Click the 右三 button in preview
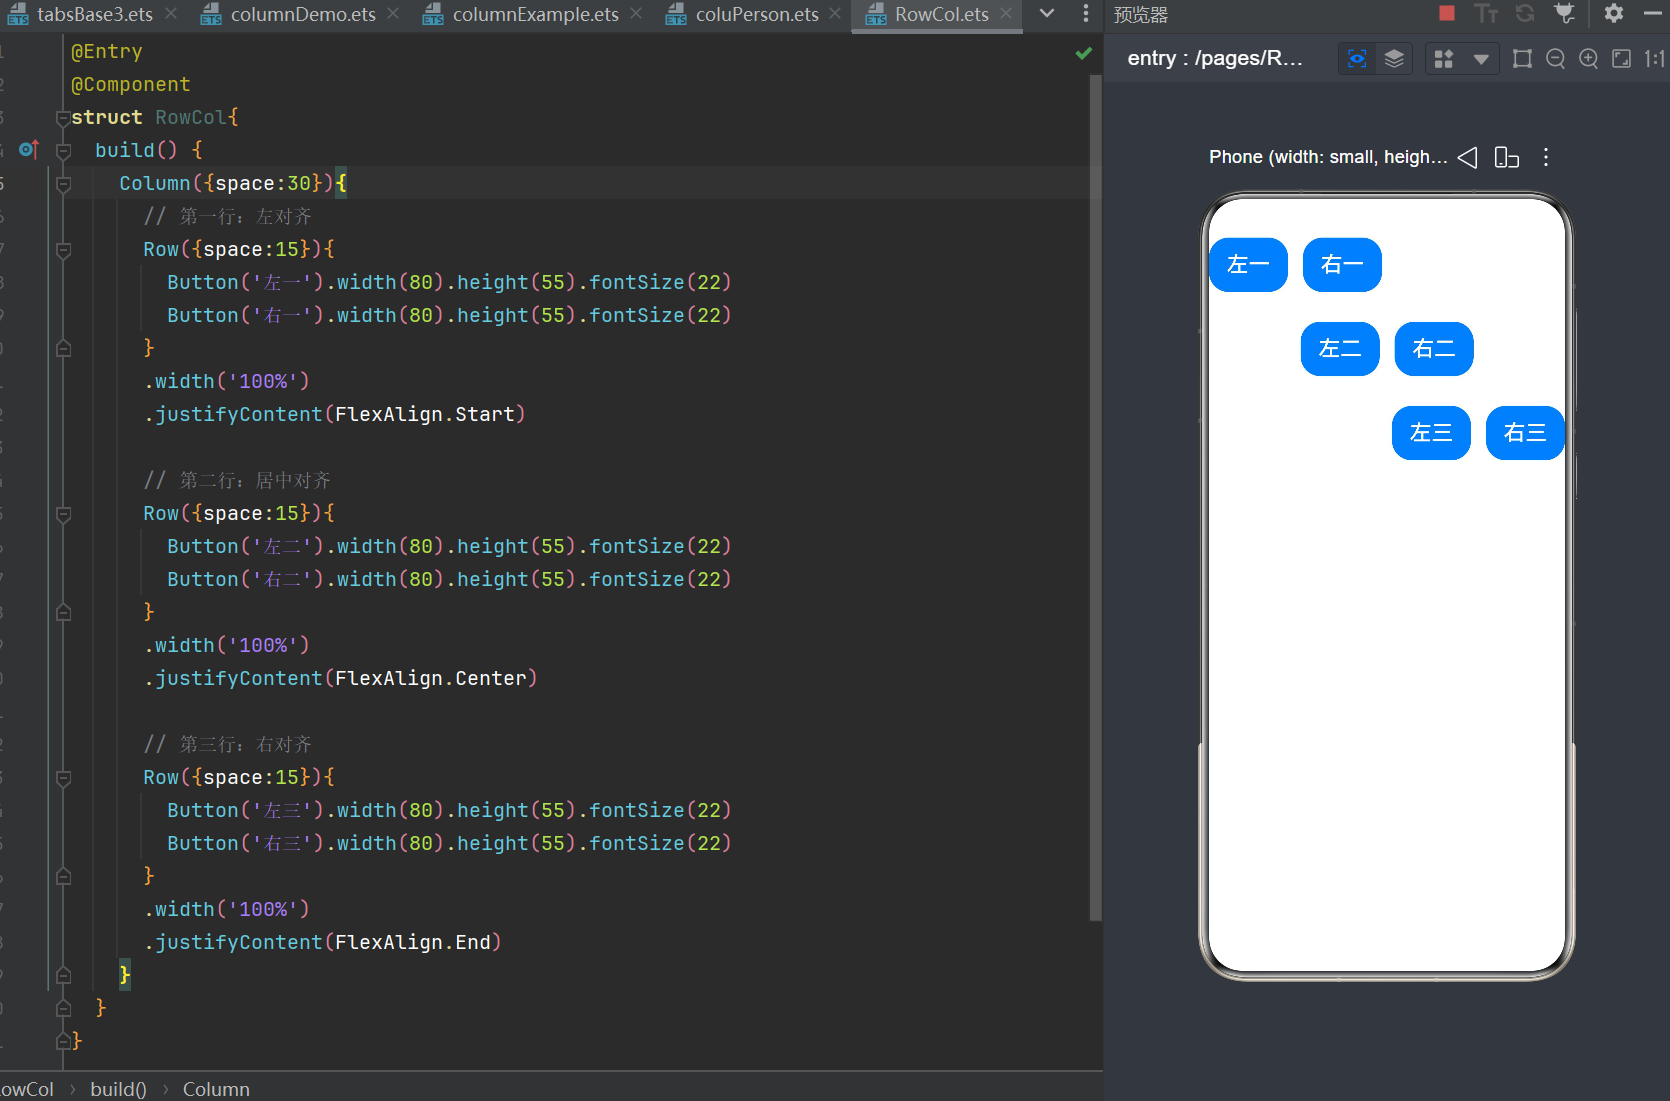This screenshot has height=1101, width=1670. (1525, 433)
